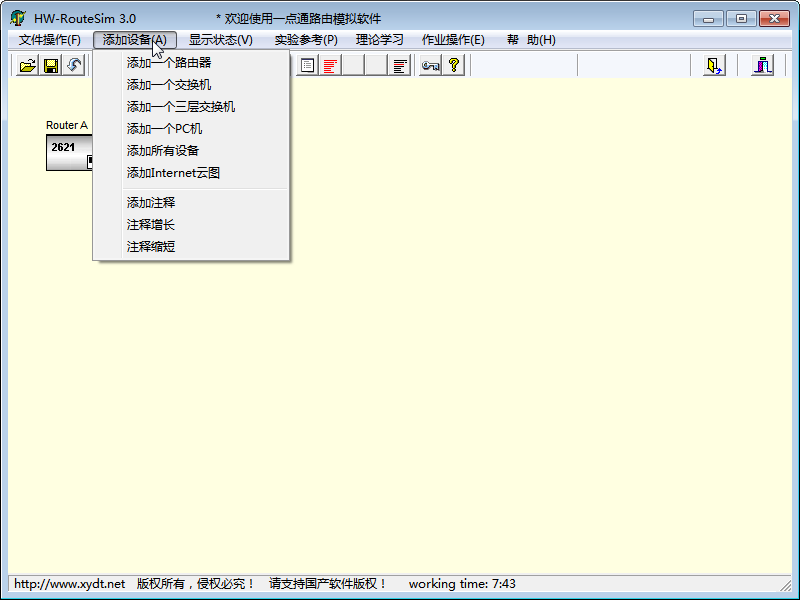
Task: Select 注释增长 menu entry
Action: [x=191, y=224]
